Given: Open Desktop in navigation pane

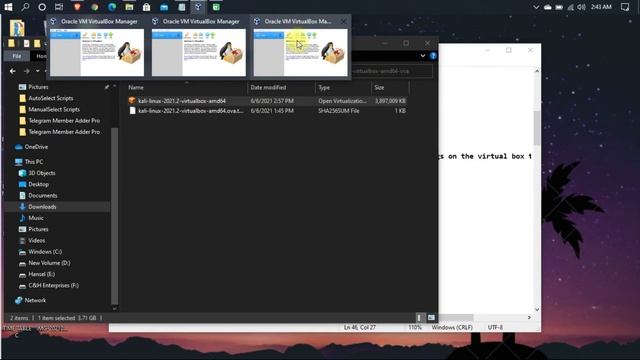Looking at the screenshot, I should [x=38, y=184].
